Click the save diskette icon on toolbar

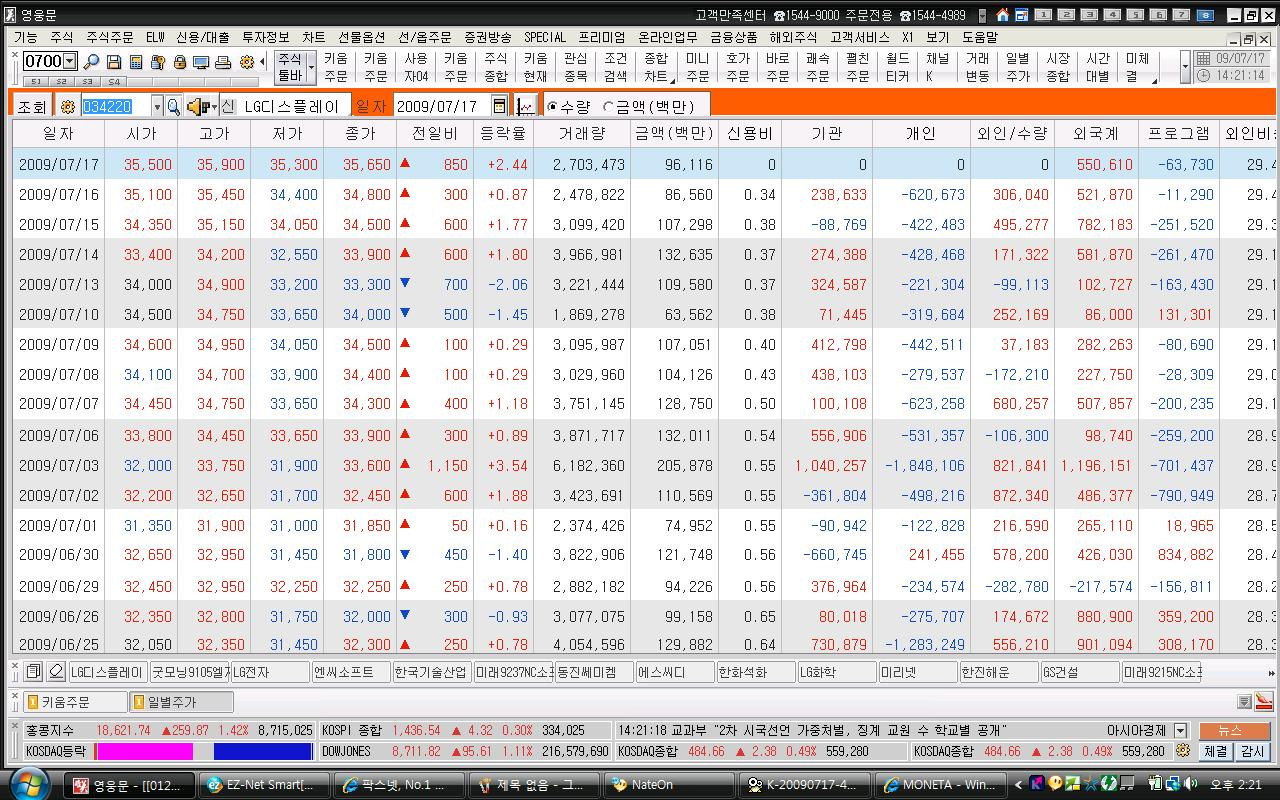tap(113, 61)
